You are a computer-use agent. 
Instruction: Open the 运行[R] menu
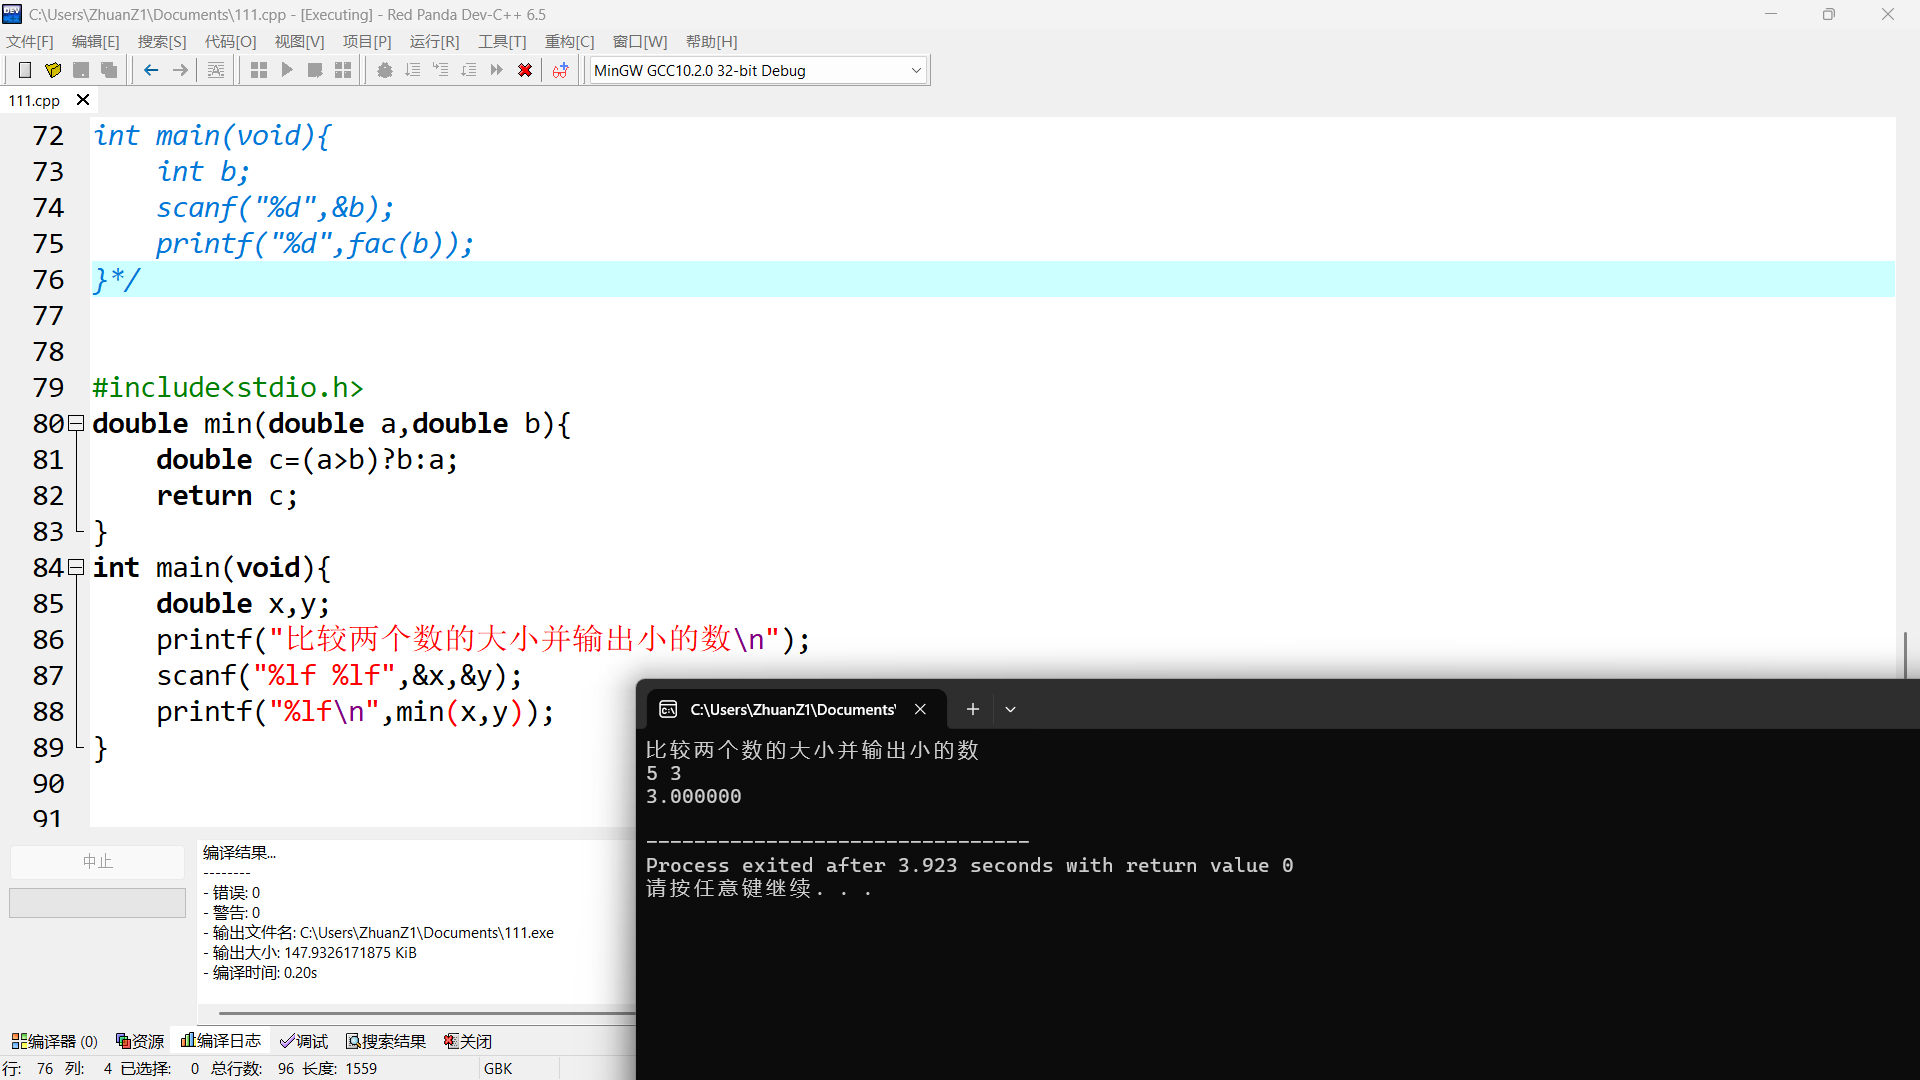434,41
